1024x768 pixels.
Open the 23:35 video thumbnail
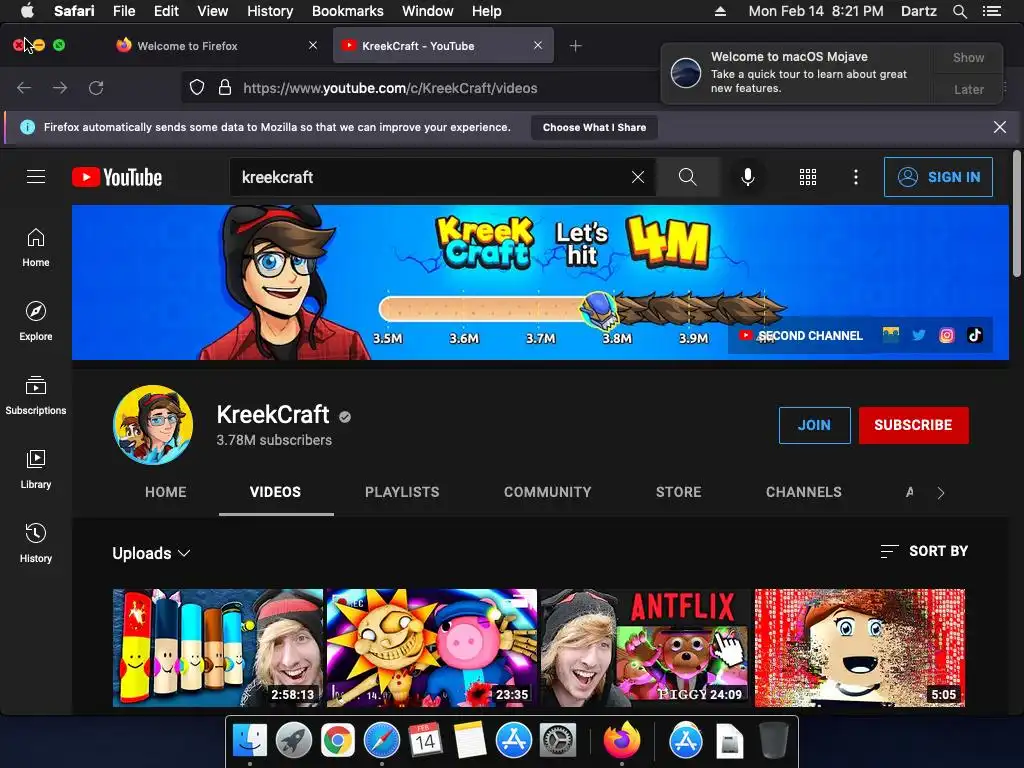click(432, 648)
